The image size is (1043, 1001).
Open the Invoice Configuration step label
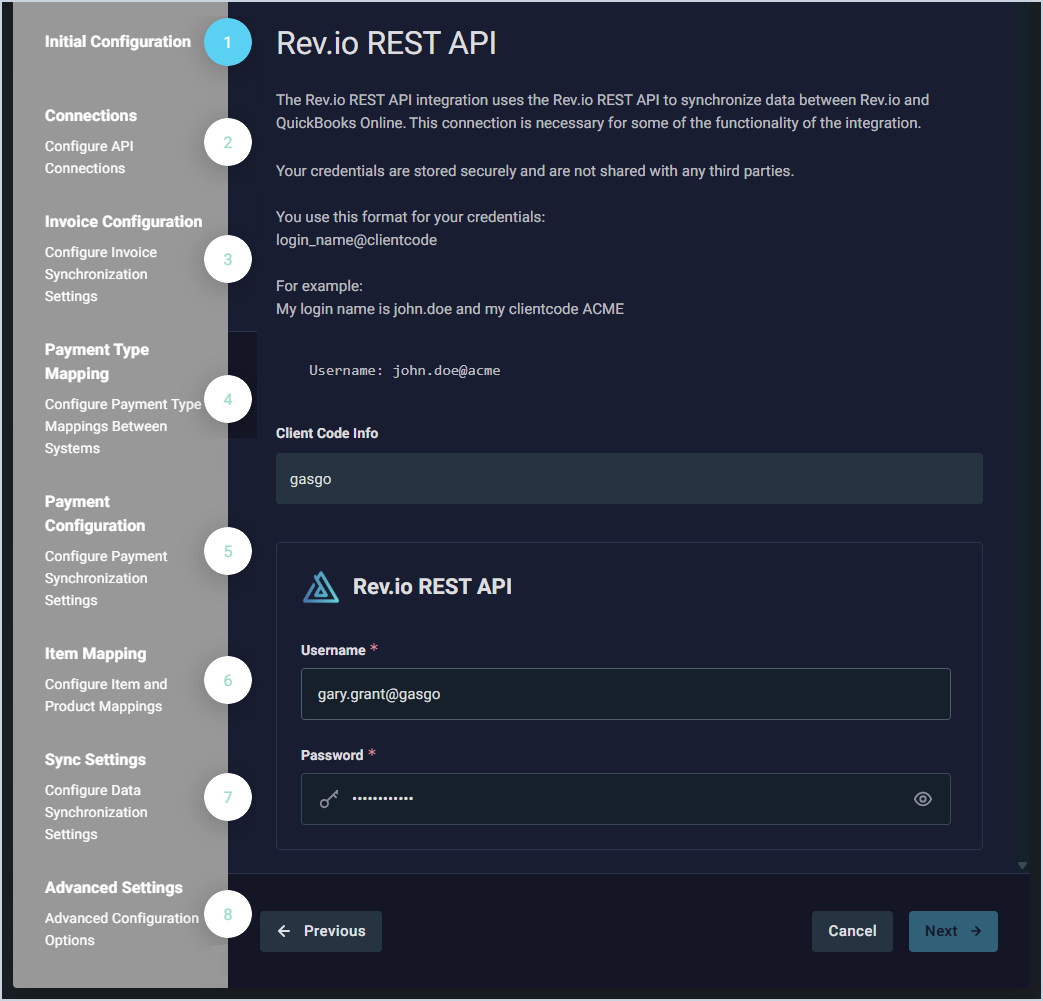point(124,221)
